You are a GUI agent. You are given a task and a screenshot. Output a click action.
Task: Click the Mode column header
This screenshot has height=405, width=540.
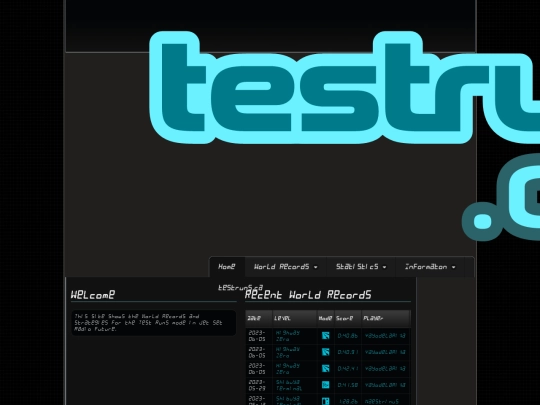click(x=325, y=319)
